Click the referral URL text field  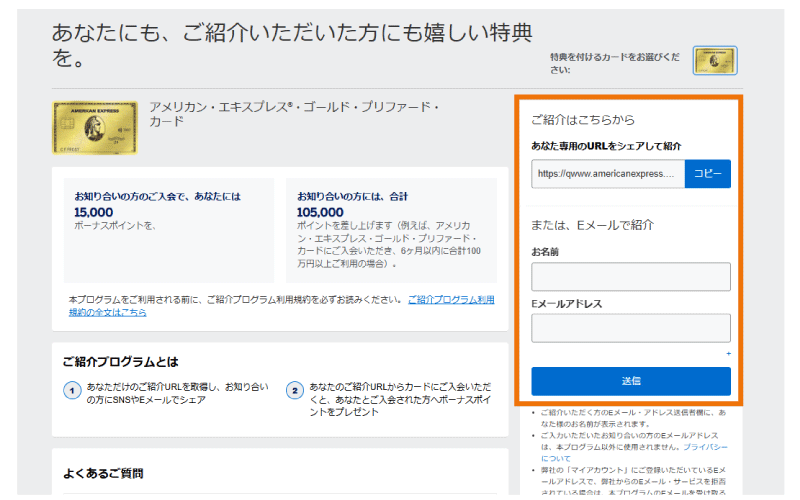tap(608, 173)
